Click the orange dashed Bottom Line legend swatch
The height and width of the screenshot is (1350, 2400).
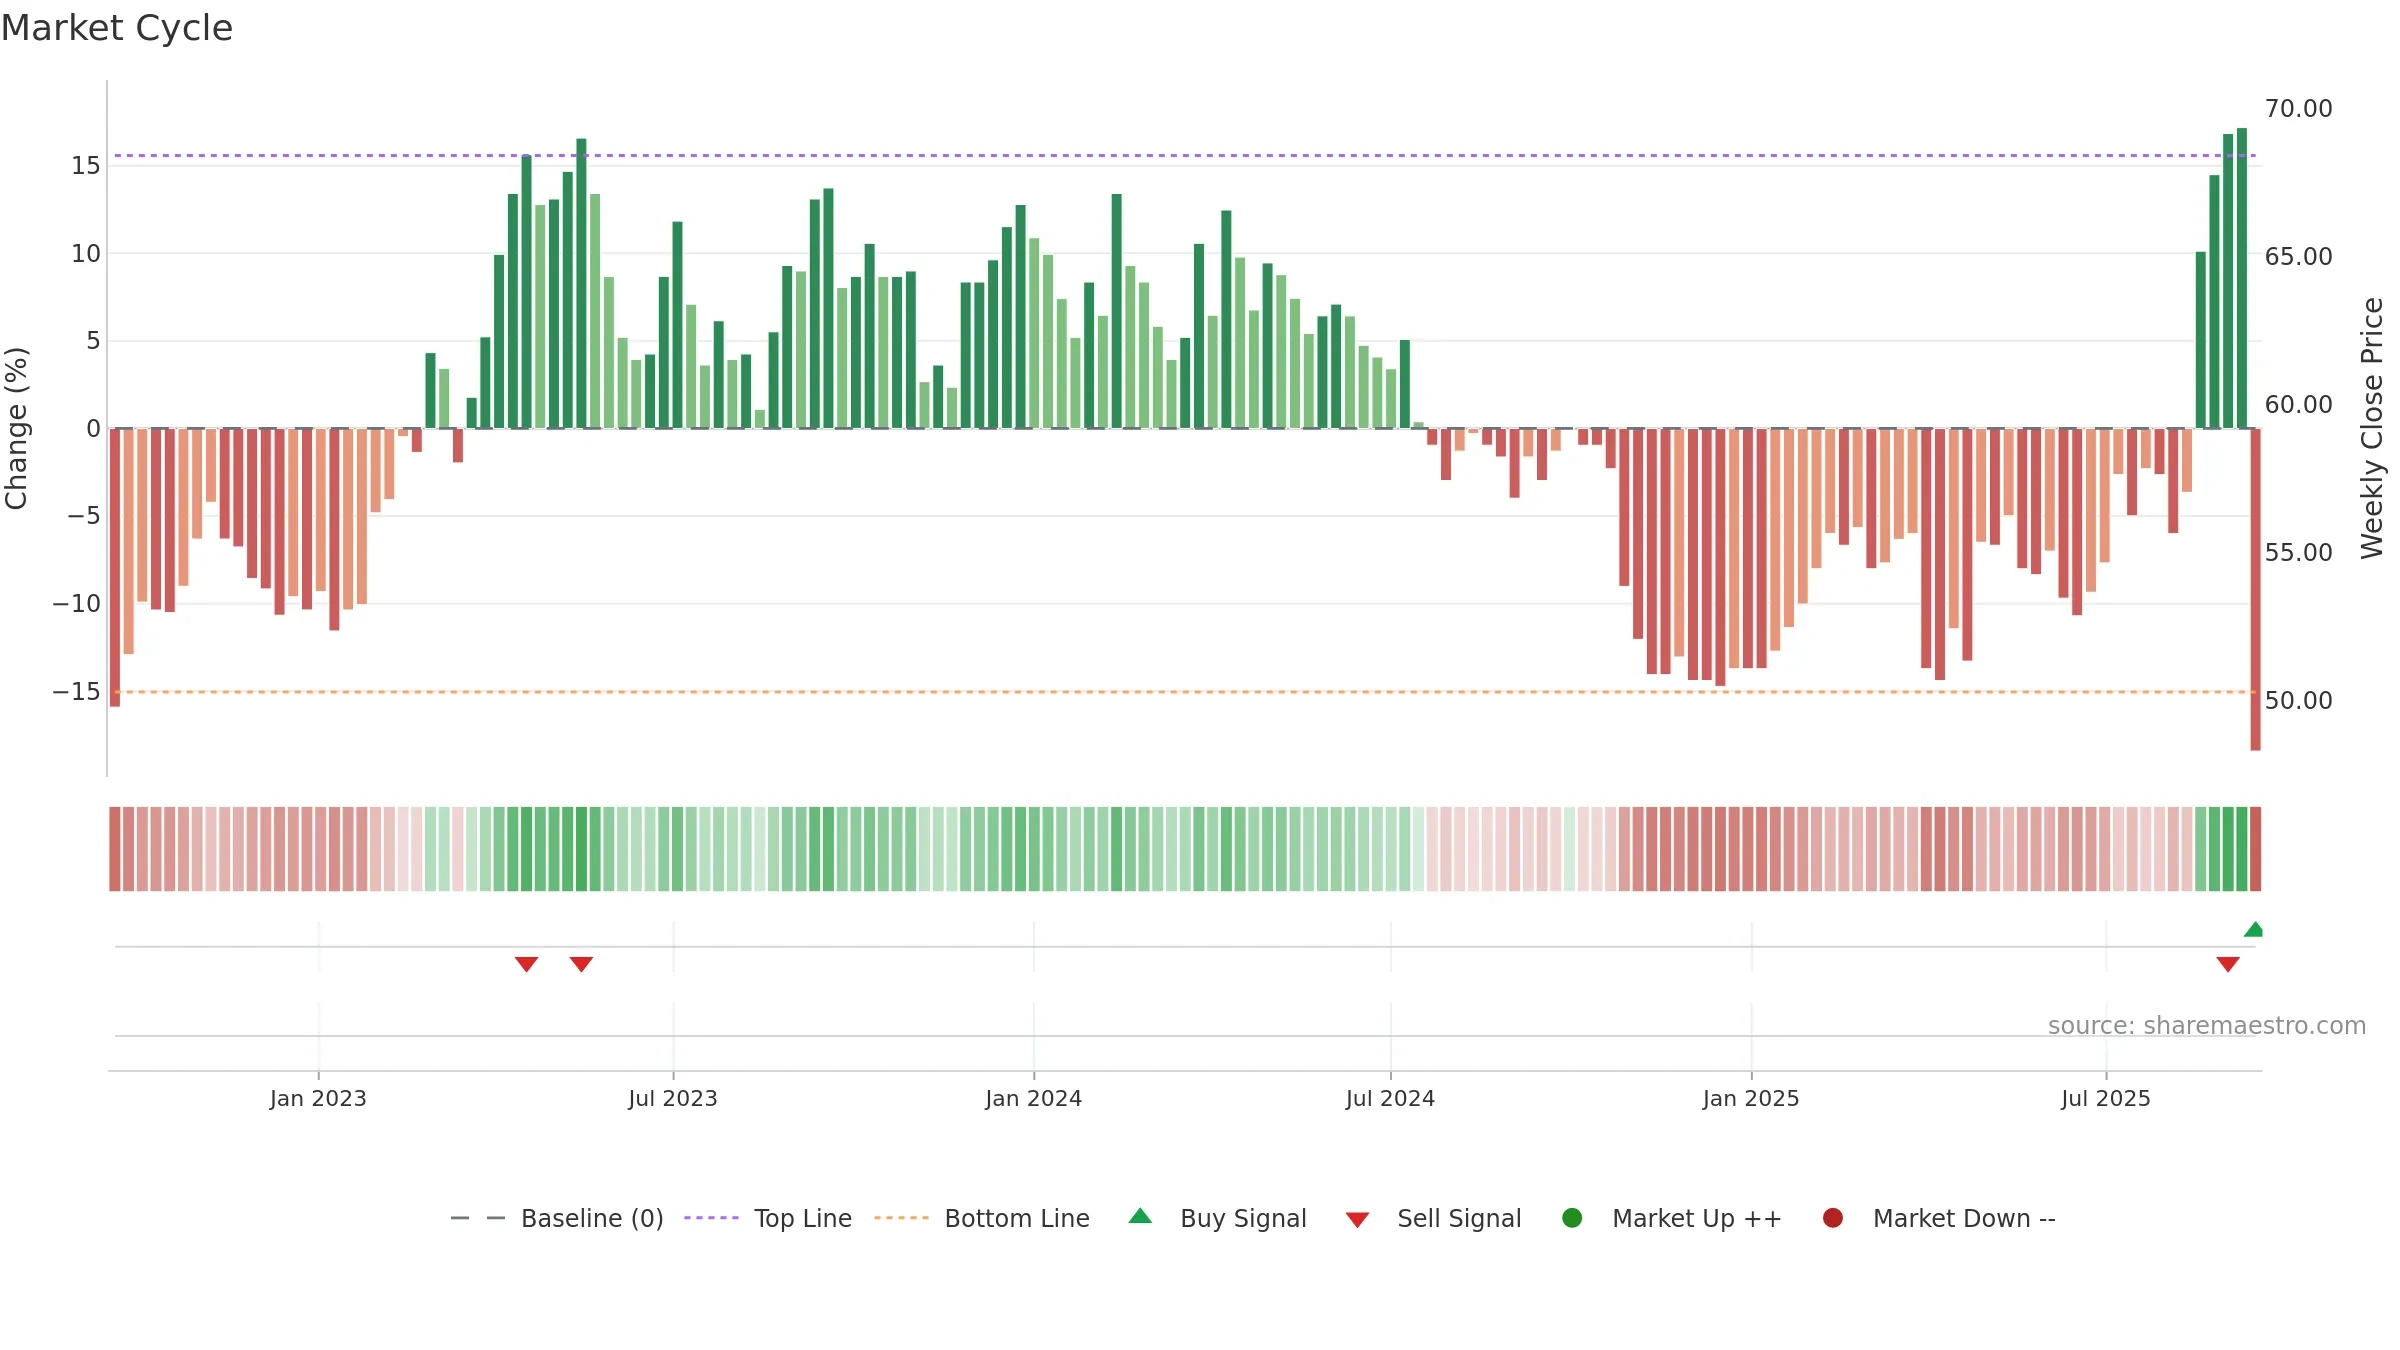901,1218
